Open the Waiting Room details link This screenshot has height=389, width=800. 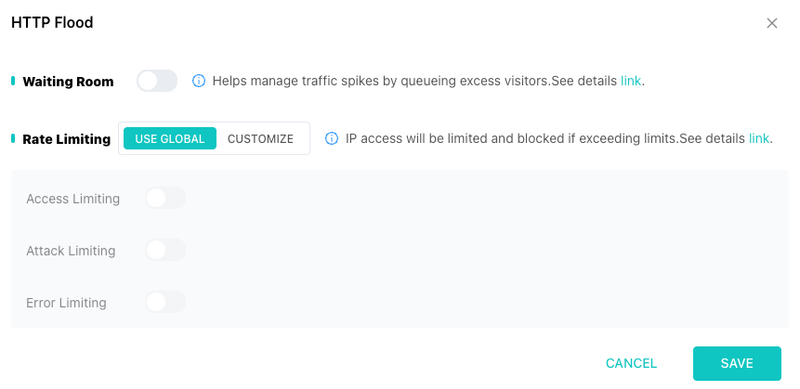pos(631,81)
